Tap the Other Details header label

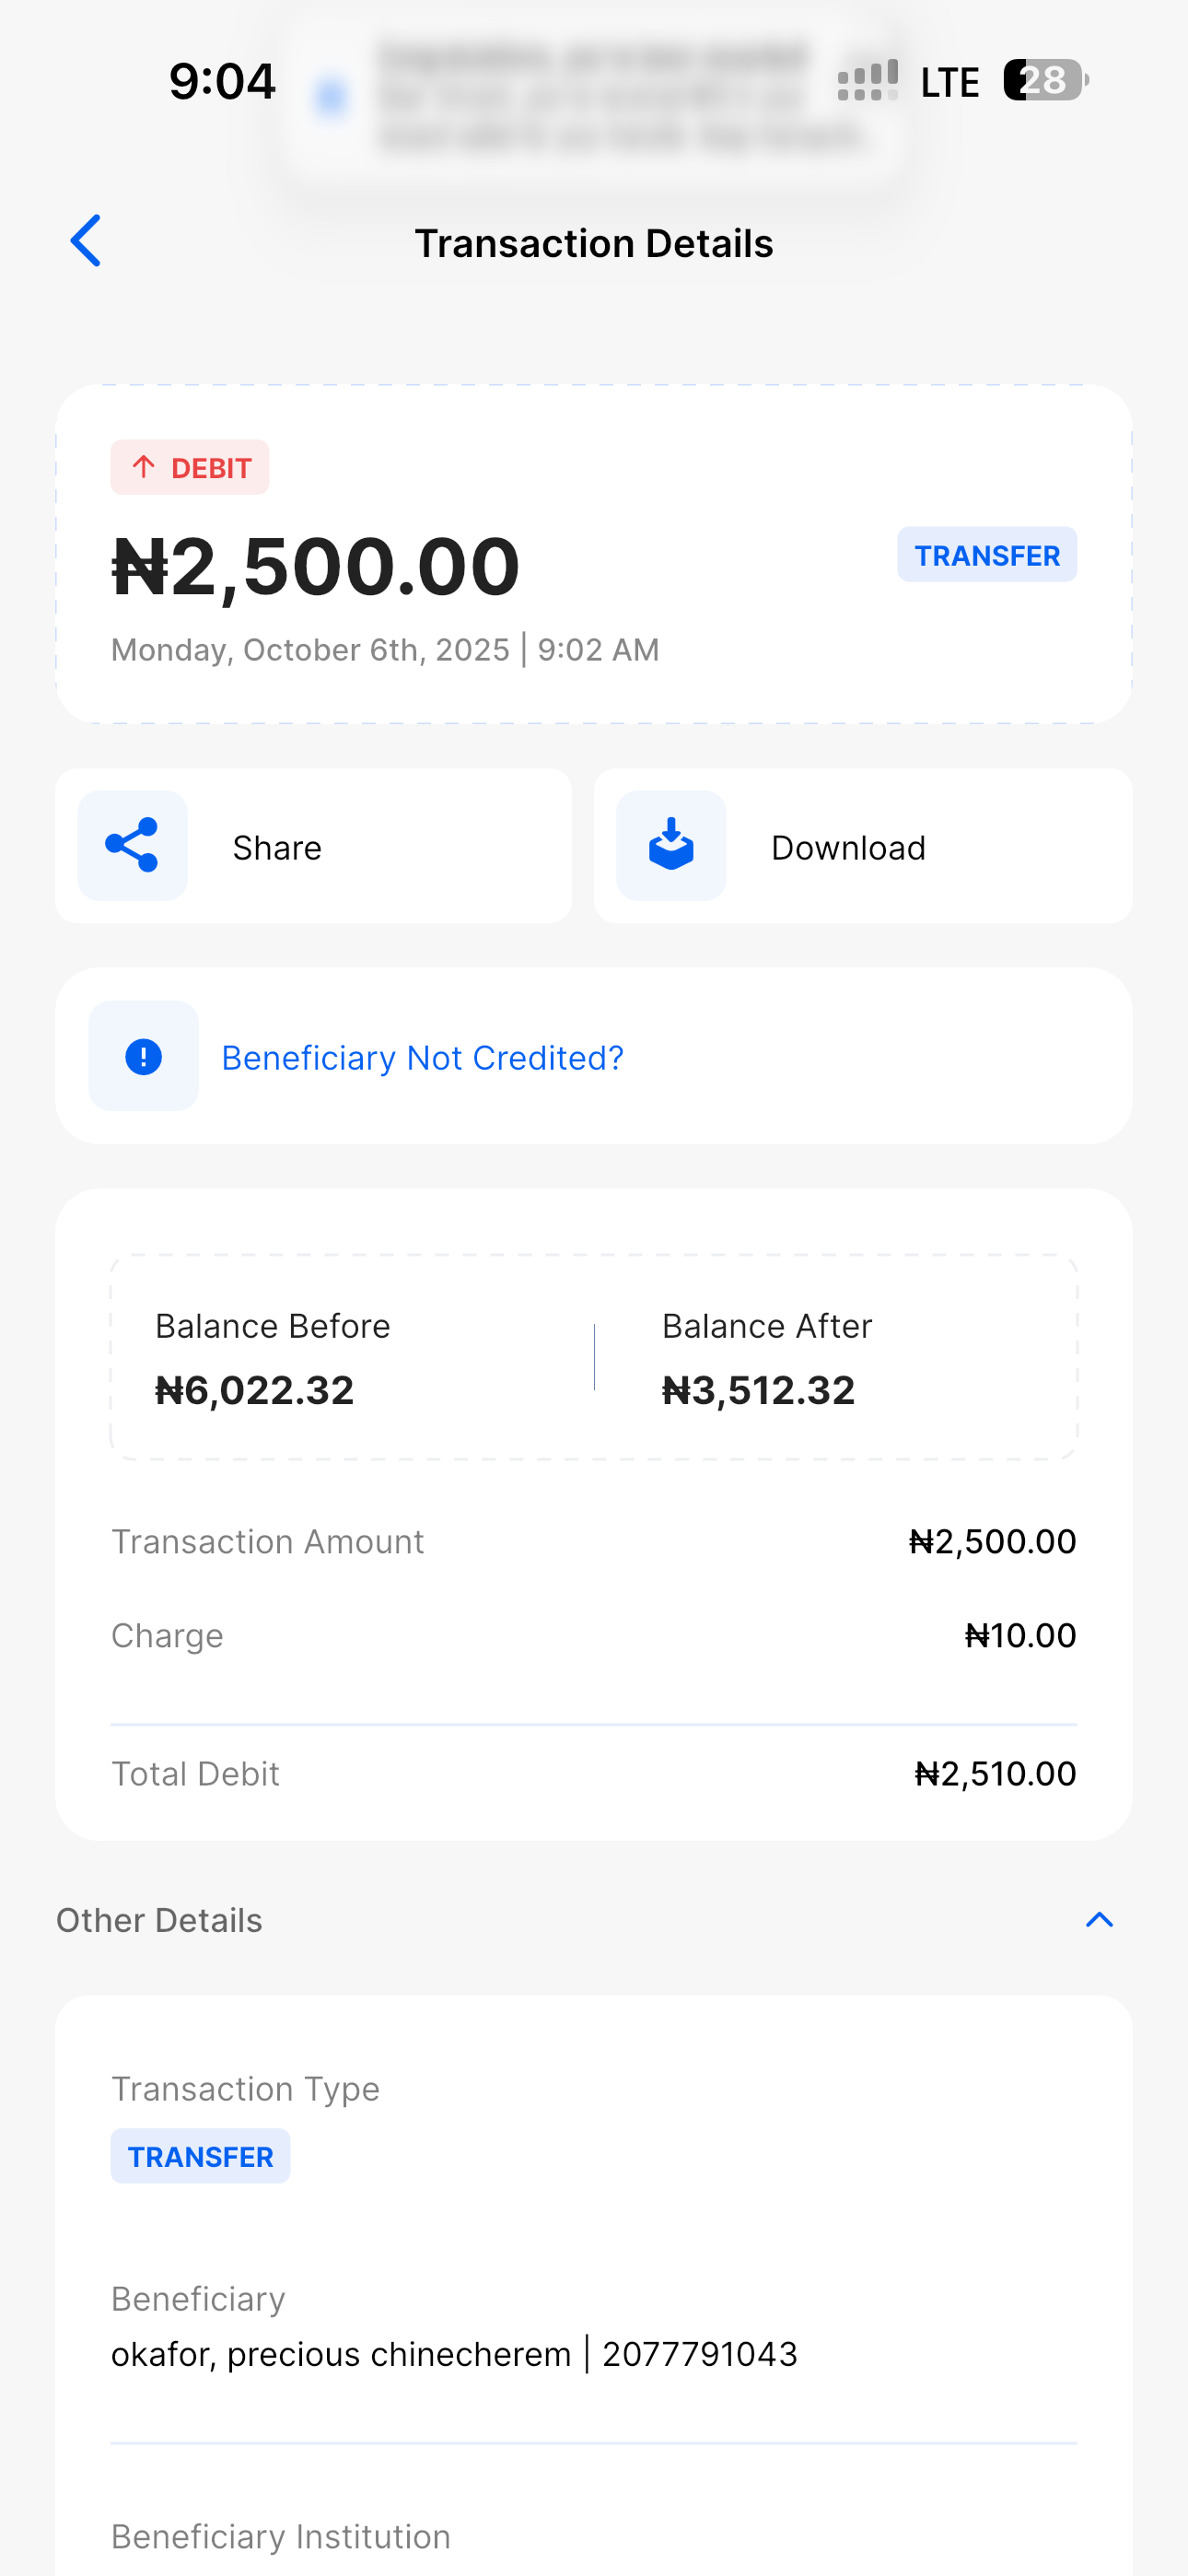point(159,1921)
